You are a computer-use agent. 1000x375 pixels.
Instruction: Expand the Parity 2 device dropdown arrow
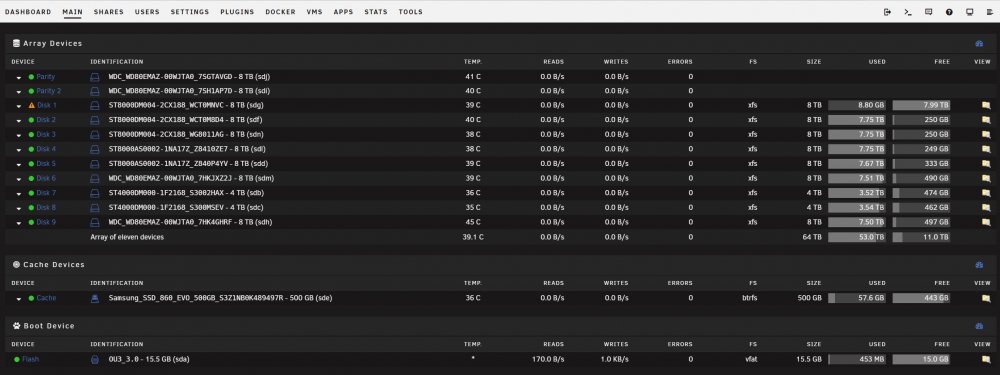(x=18, y=92)
